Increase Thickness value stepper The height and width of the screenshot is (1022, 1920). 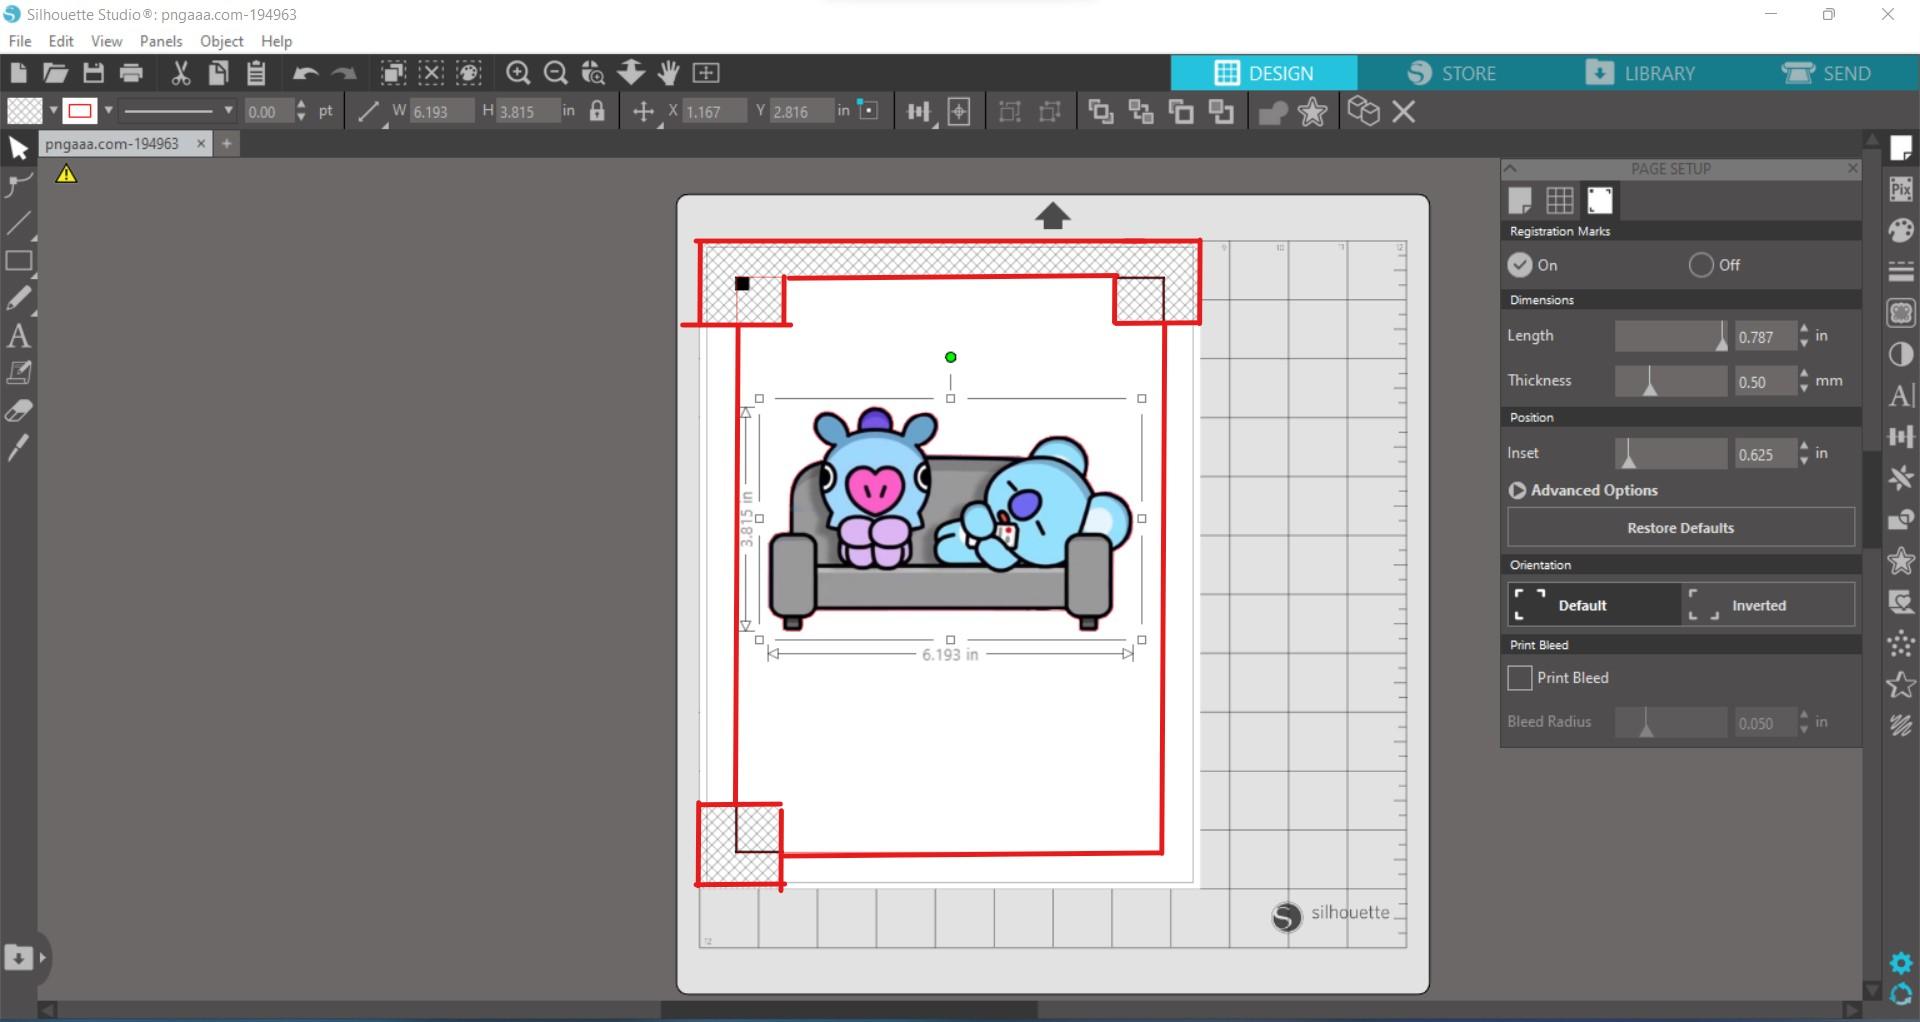tap(1804, 374)
